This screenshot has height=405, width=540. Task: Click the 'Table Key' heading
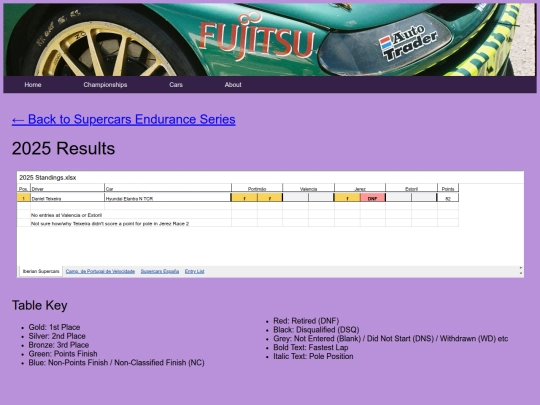40,305
